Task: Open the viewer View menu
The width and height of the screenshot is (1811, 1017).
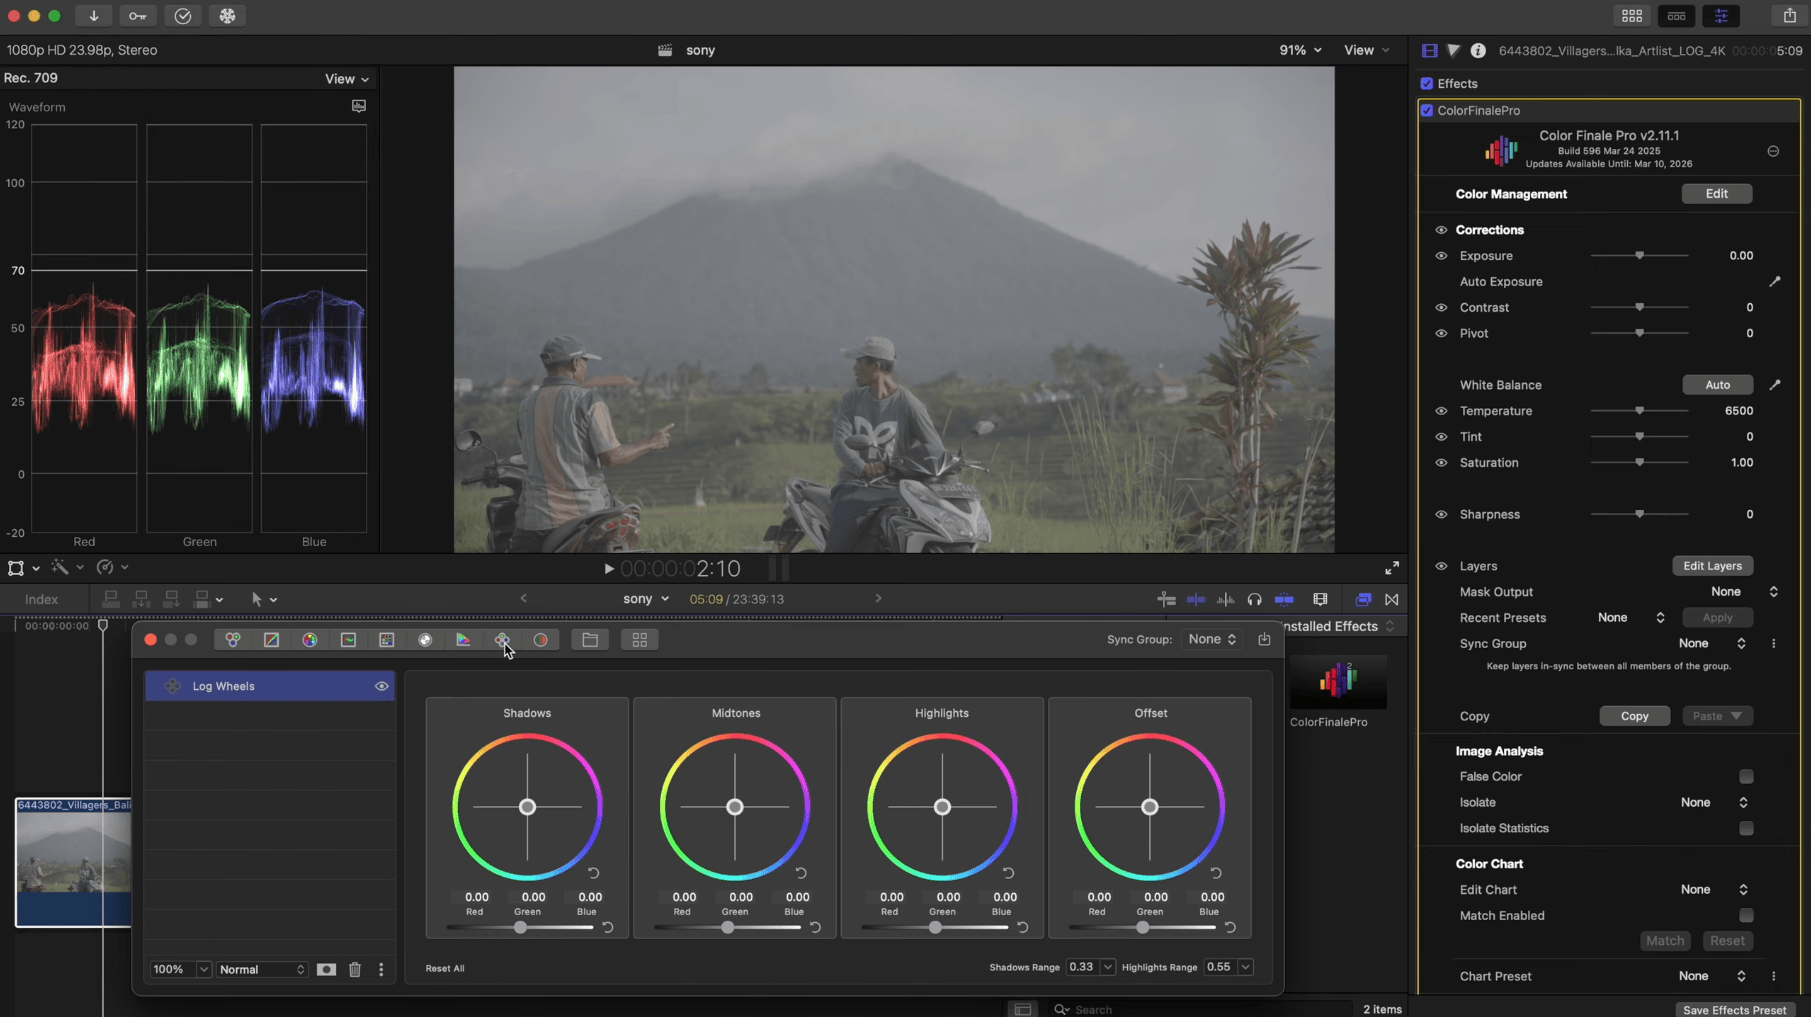Action: point(1366,50)
